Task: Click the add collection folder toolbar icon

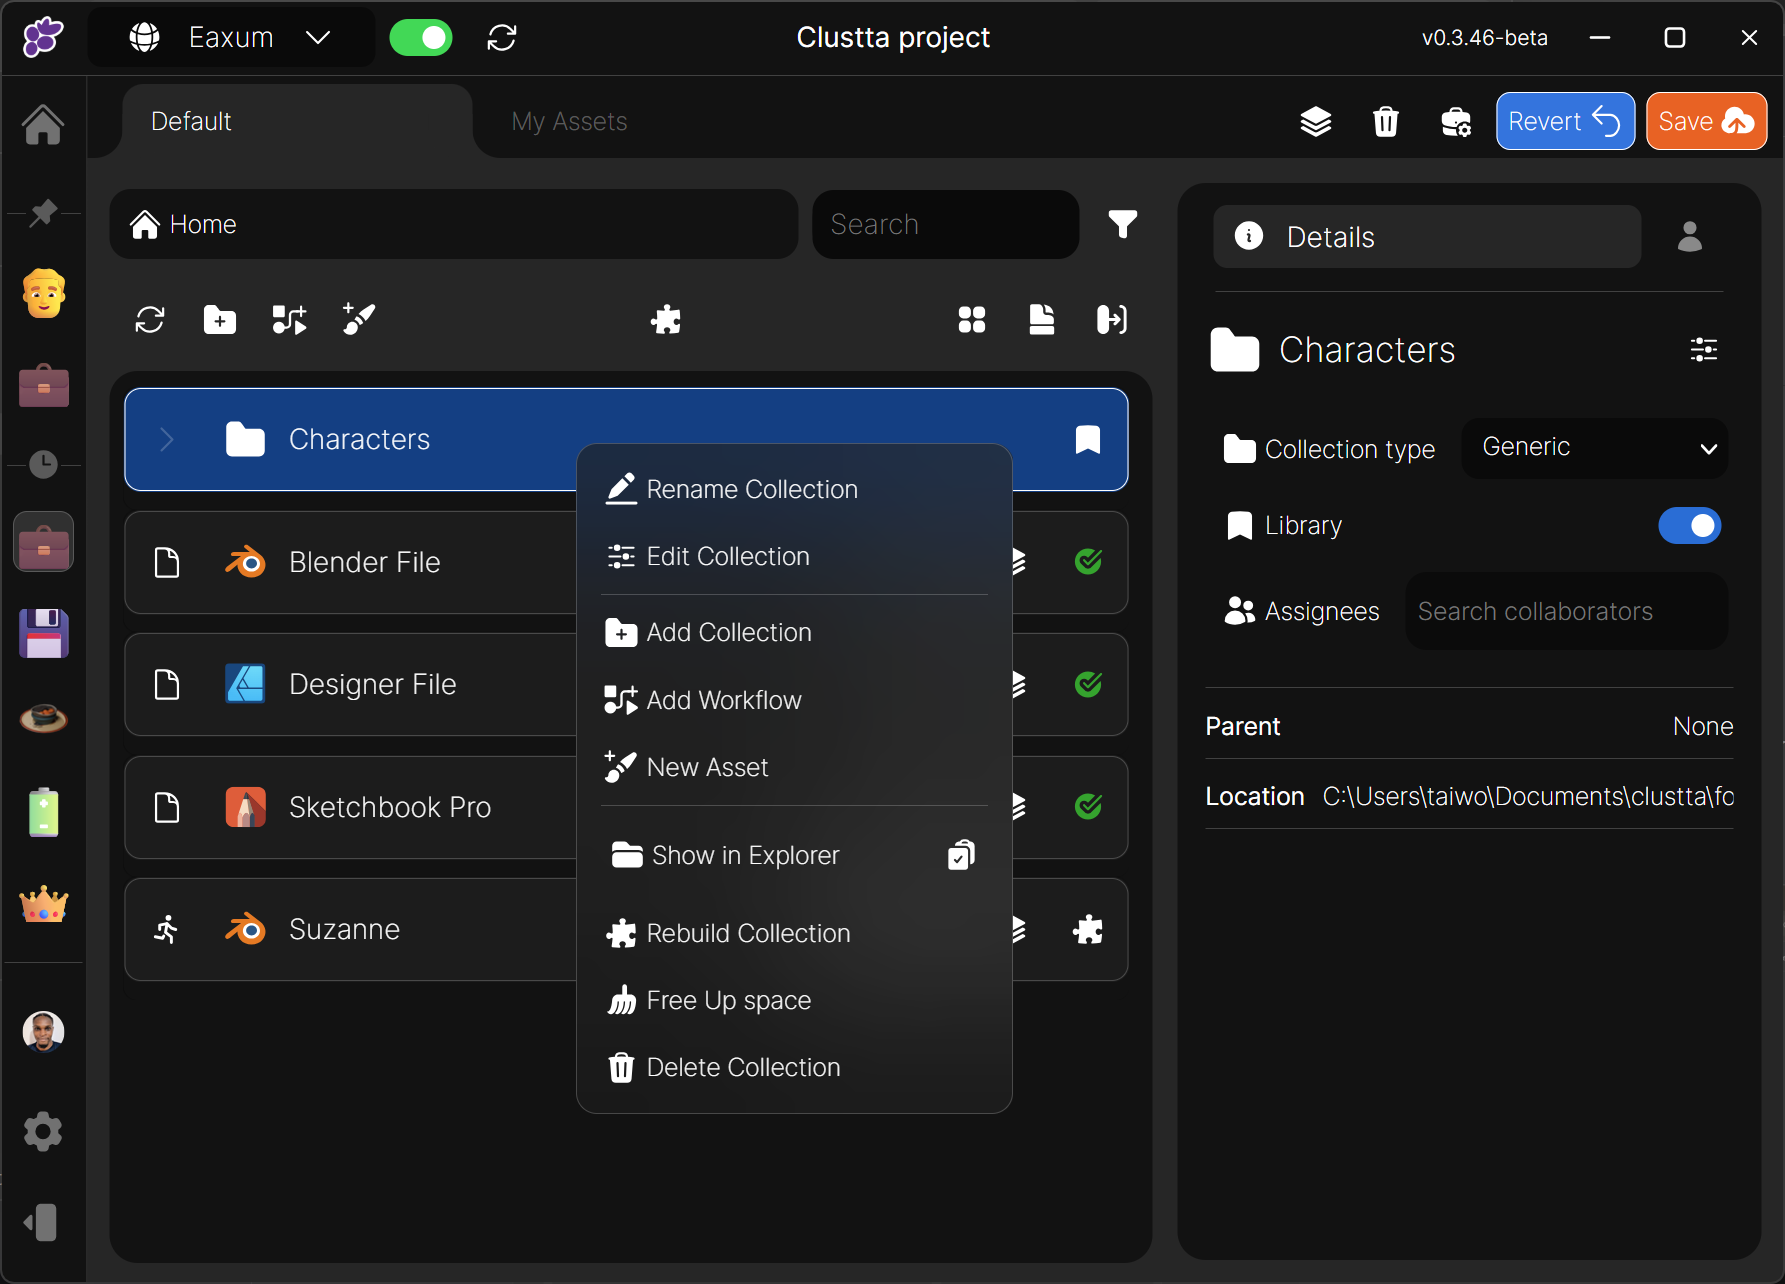Action: coord(220,320)
